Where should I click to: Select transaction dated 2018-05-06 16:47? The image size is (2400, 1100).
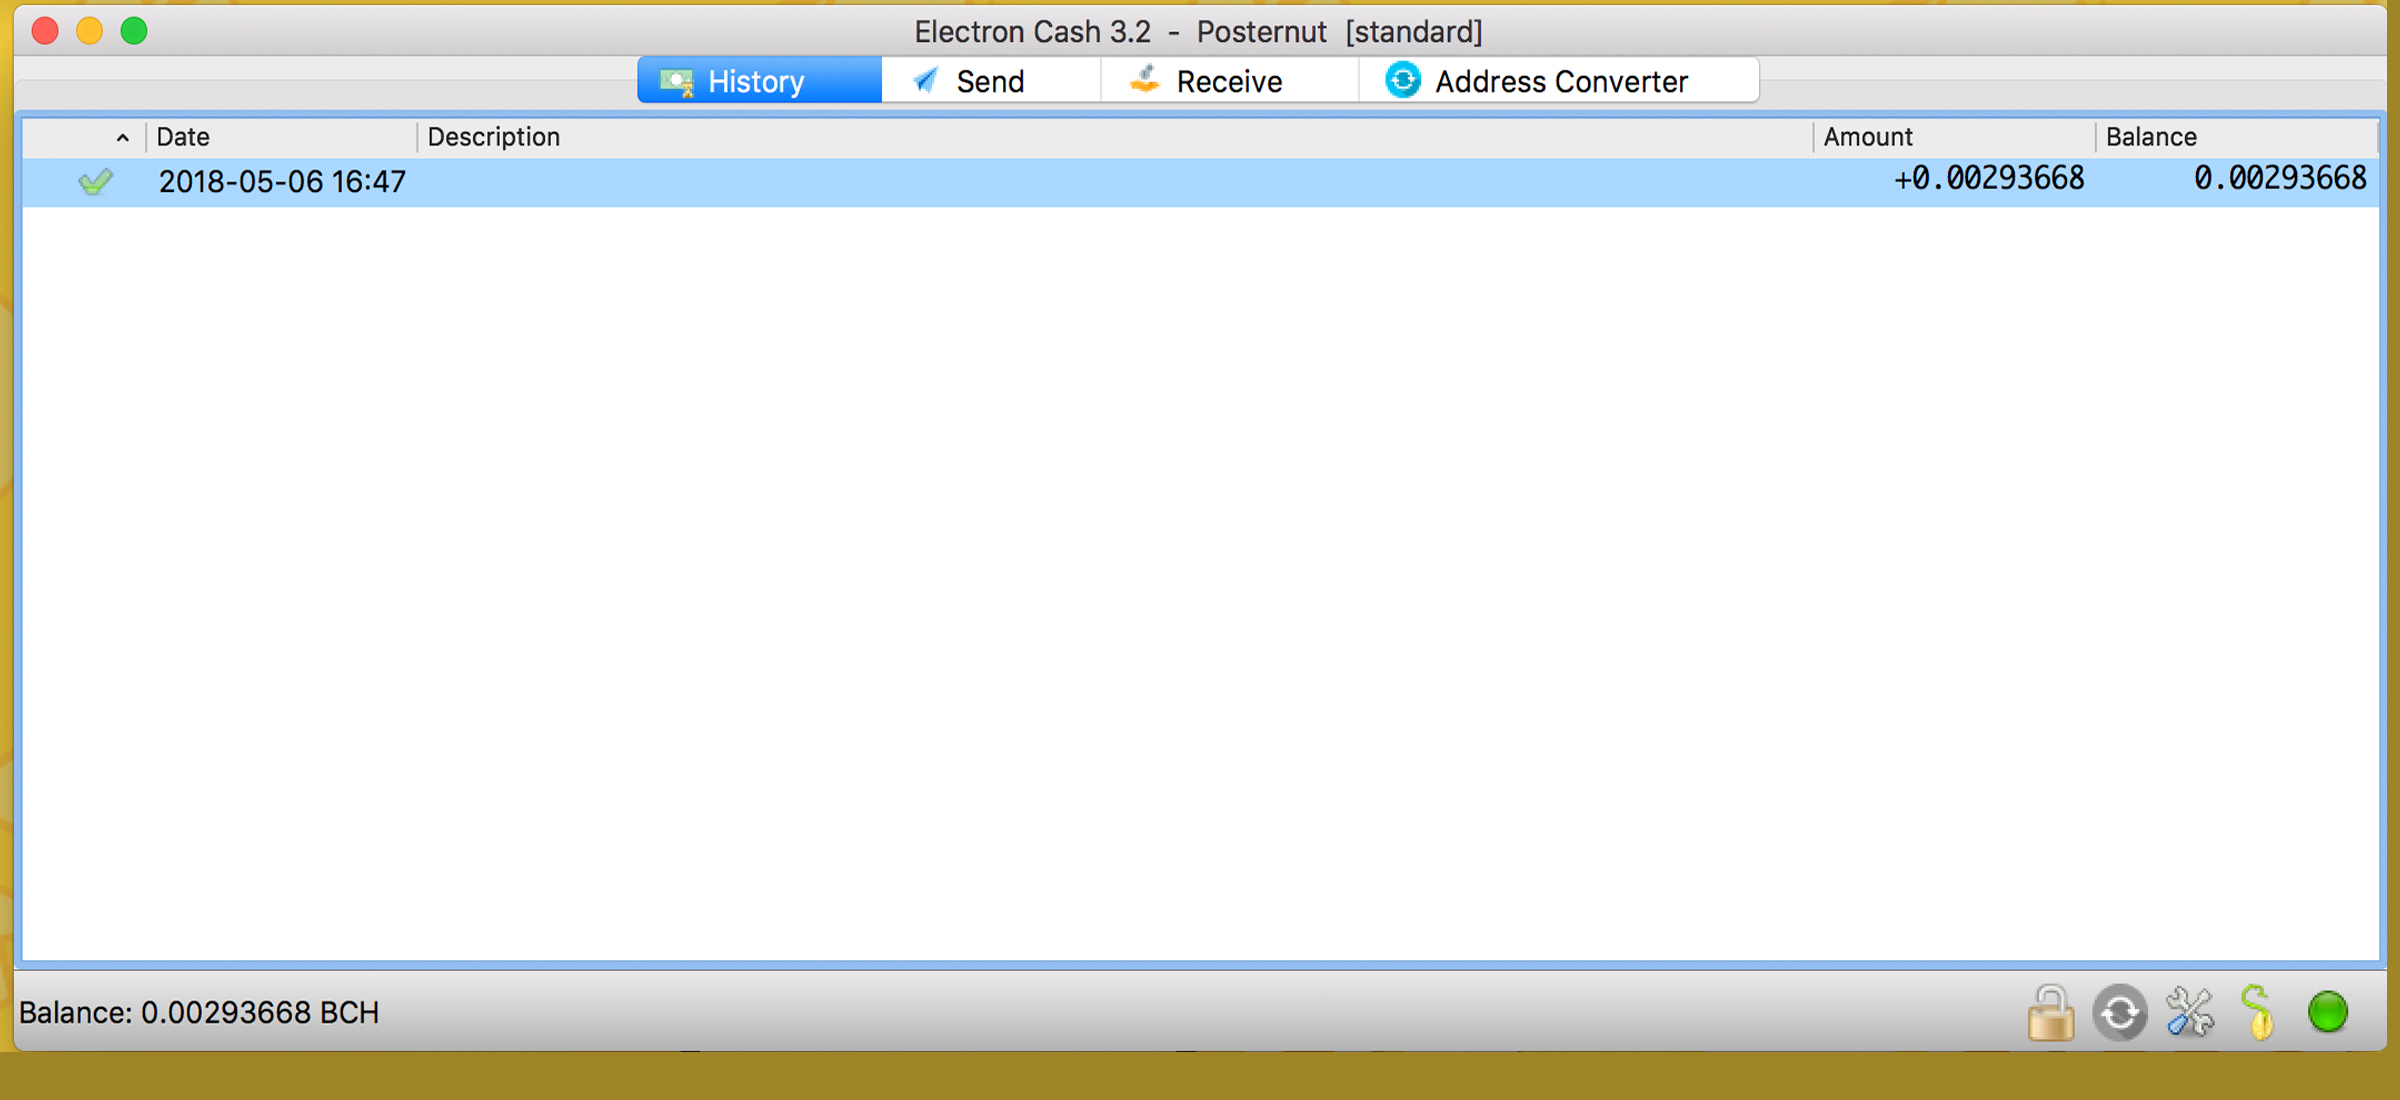(1200, 182)
